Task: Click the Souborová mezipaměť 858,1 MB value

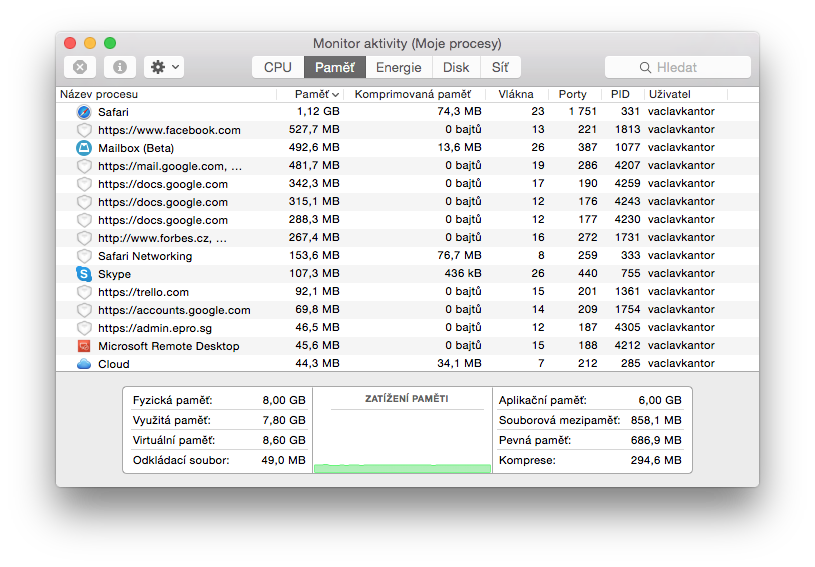Action: 656,420
